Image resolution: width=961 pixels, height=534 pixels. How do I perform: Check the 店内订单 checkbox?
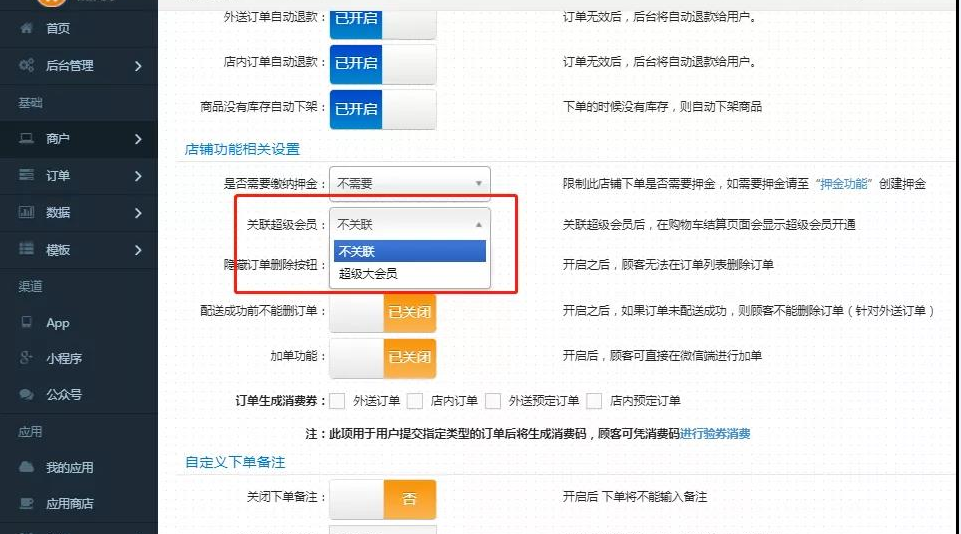(415, 401)
